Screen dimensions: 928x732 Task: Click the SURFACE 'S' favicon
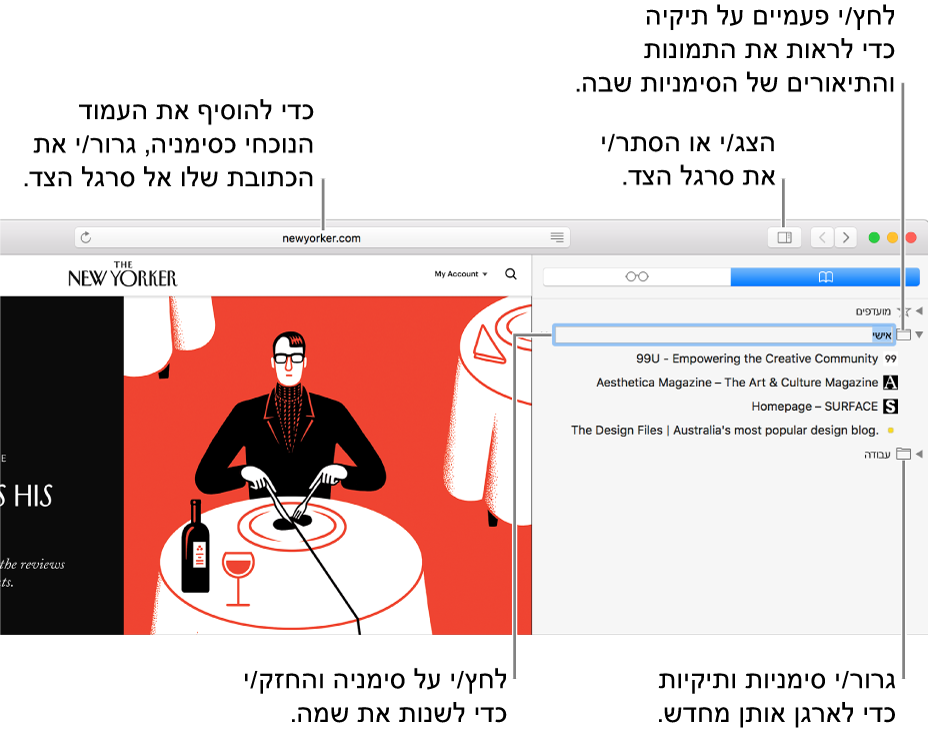pos(890,407)
